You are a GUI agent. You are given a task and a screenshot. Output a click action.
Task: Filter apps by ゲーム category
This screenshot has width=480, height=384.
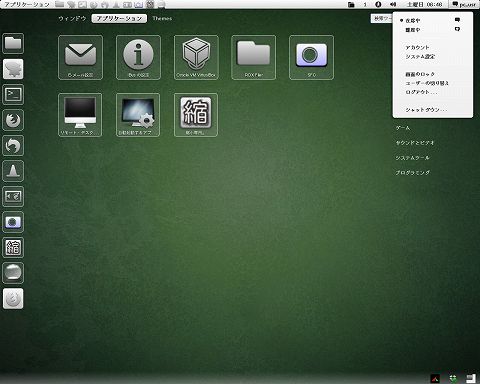[x=403, y=128]
